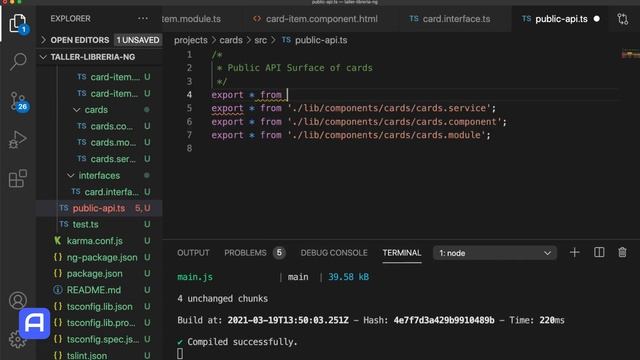Click line number 8 in the gutter
This screenshot has width=640, height=360.
point(189,148)
